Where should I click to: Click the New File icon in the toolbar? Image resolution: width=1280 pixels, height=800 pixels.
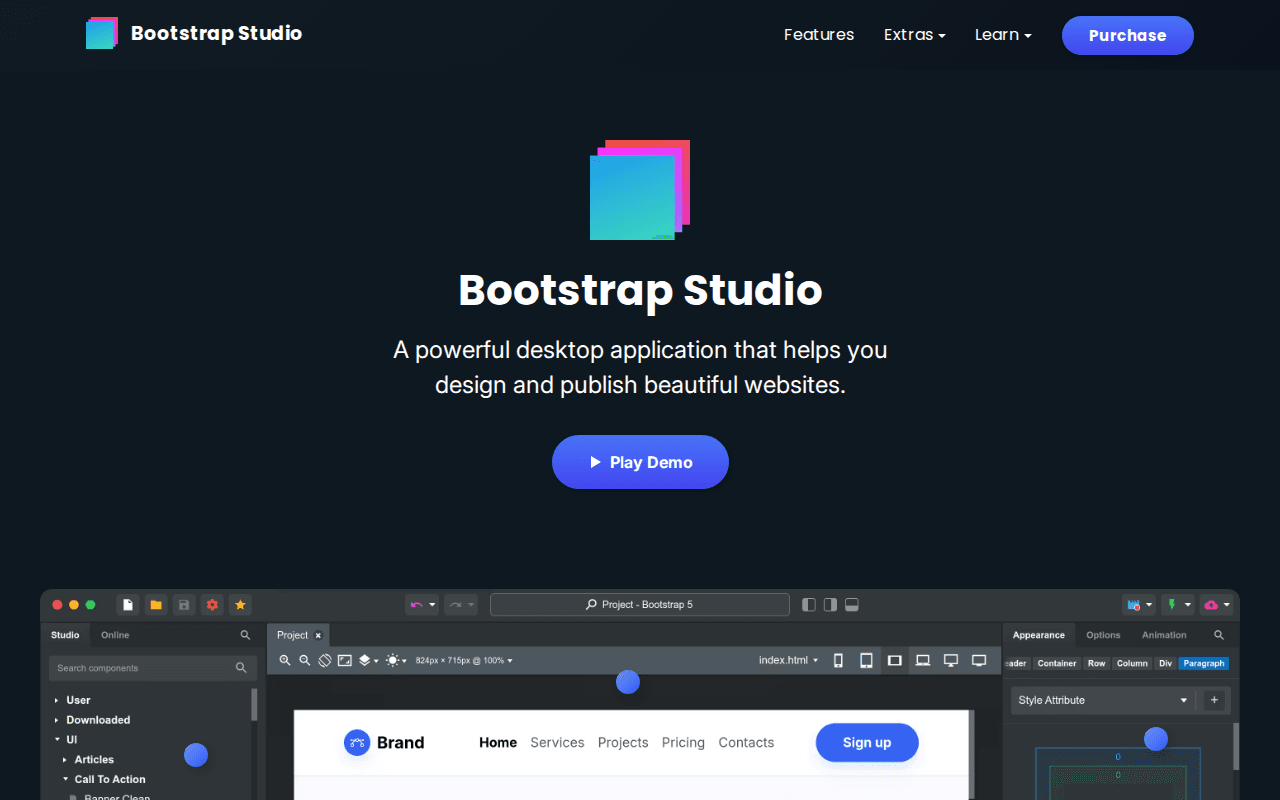tap(127, 604)
